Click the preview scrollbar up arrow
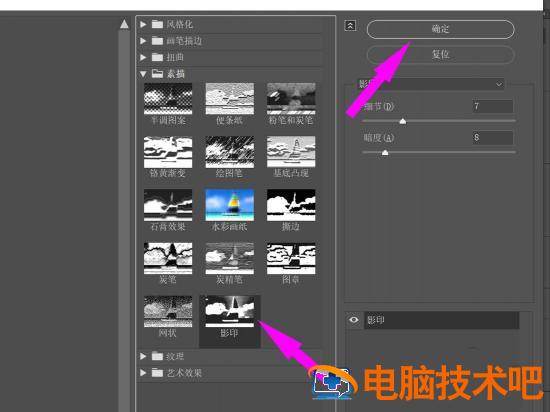 coord(124,24)
